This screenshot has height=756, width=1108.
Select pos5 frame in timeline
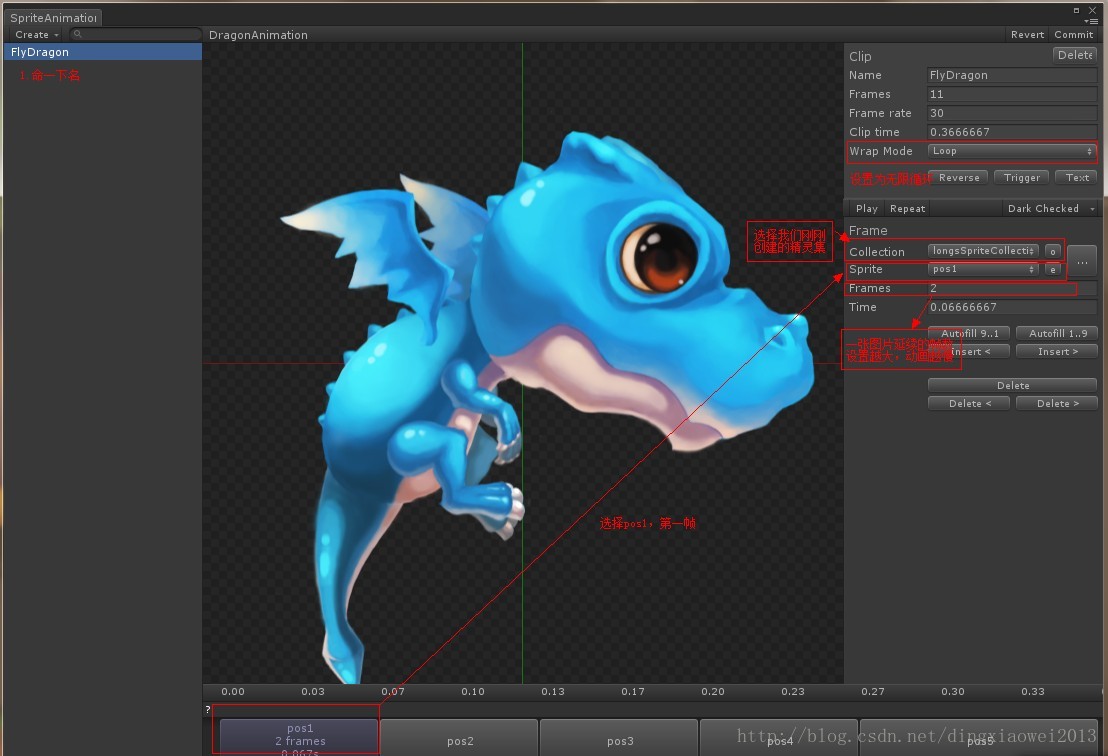click(979, 739)
